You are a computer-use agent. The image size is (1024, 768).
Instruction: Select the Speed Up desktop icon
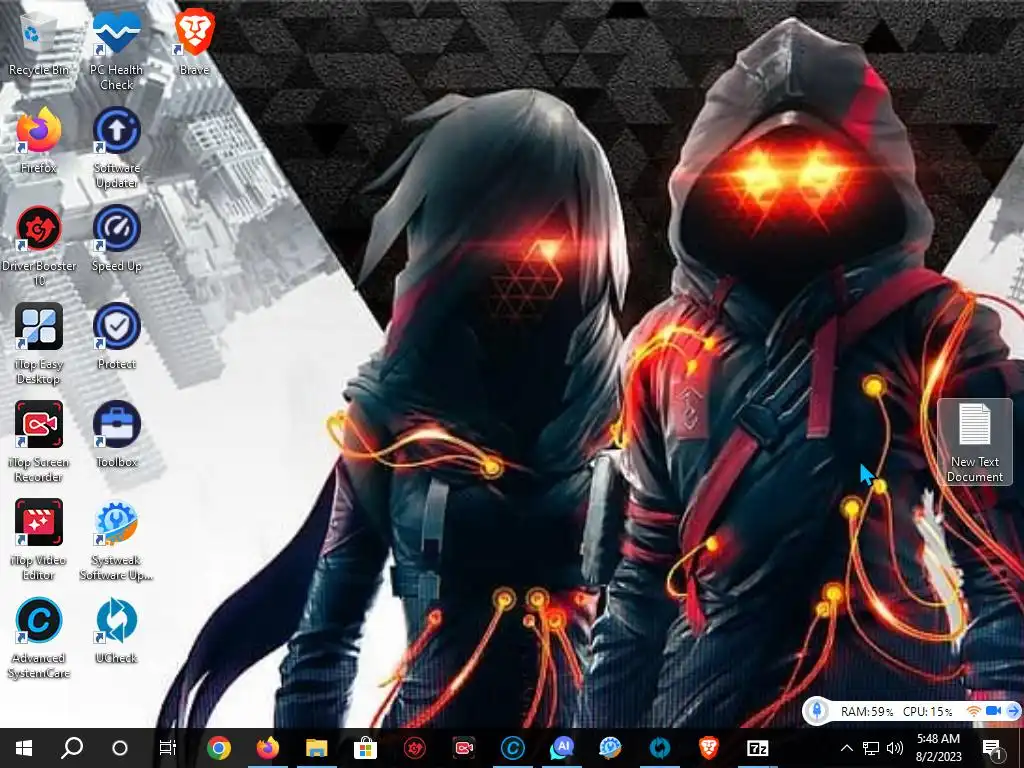tap(116, 239)
